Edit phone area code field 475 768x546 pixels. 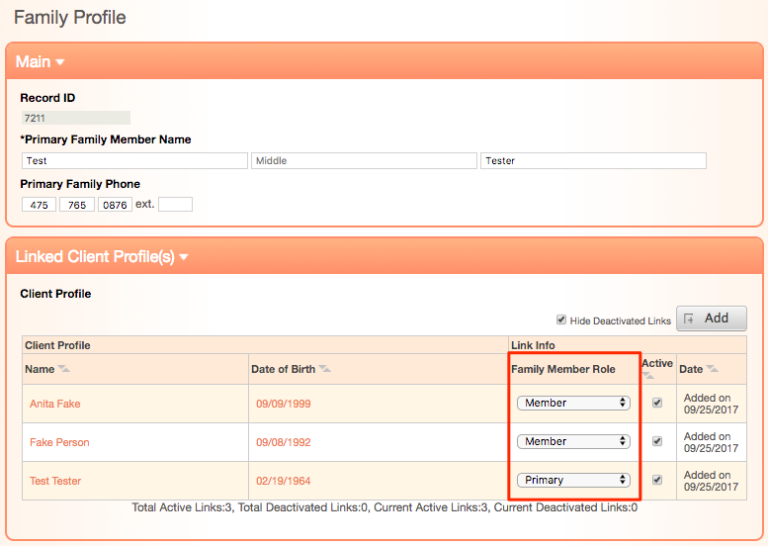39,205
